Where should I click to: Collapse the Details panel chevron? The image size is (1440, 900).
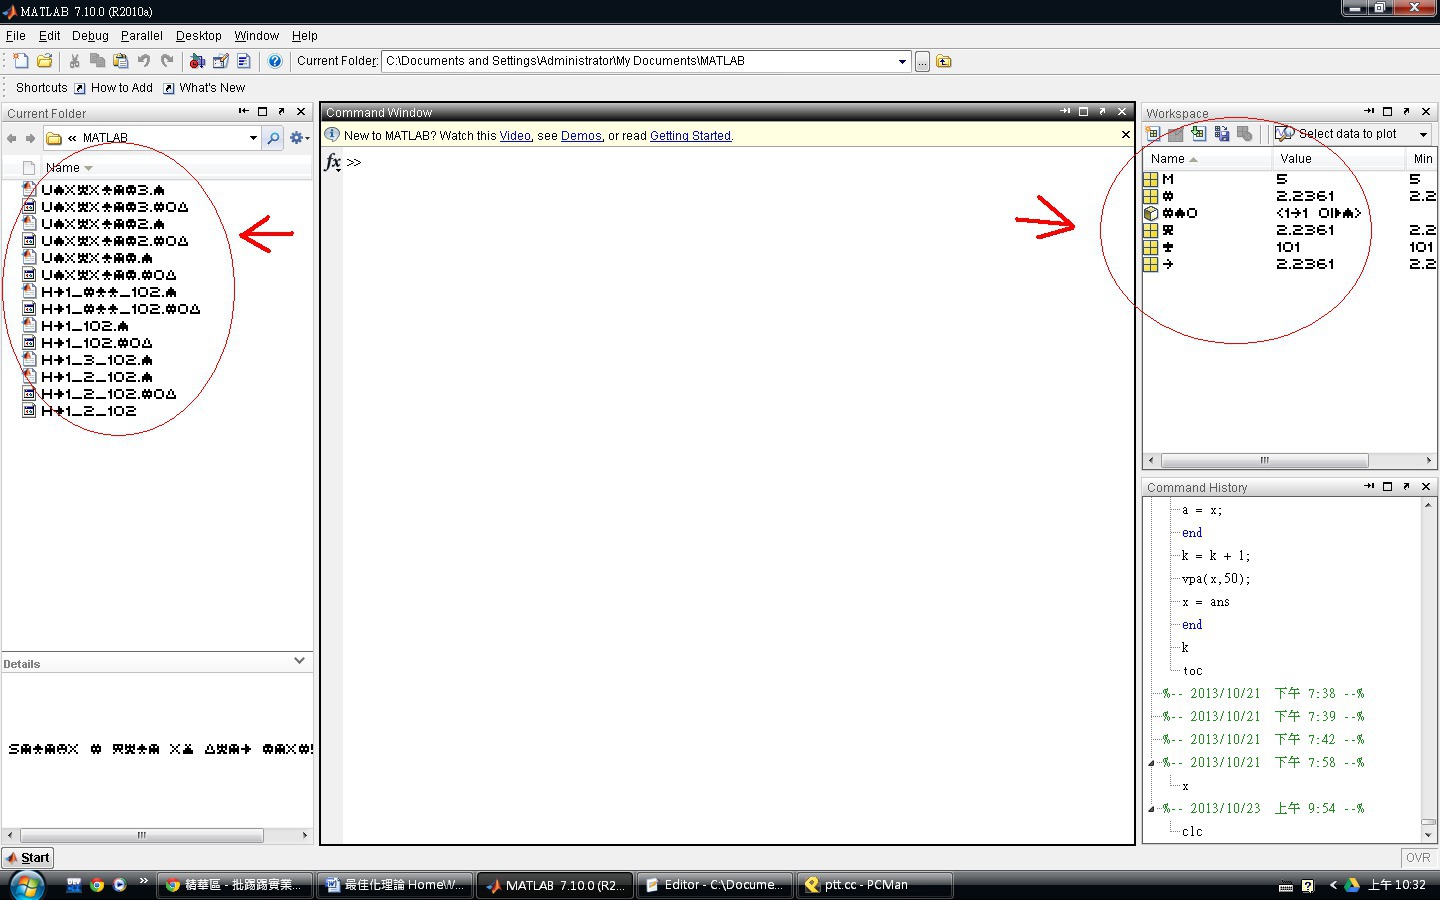[x=299, y=661]
